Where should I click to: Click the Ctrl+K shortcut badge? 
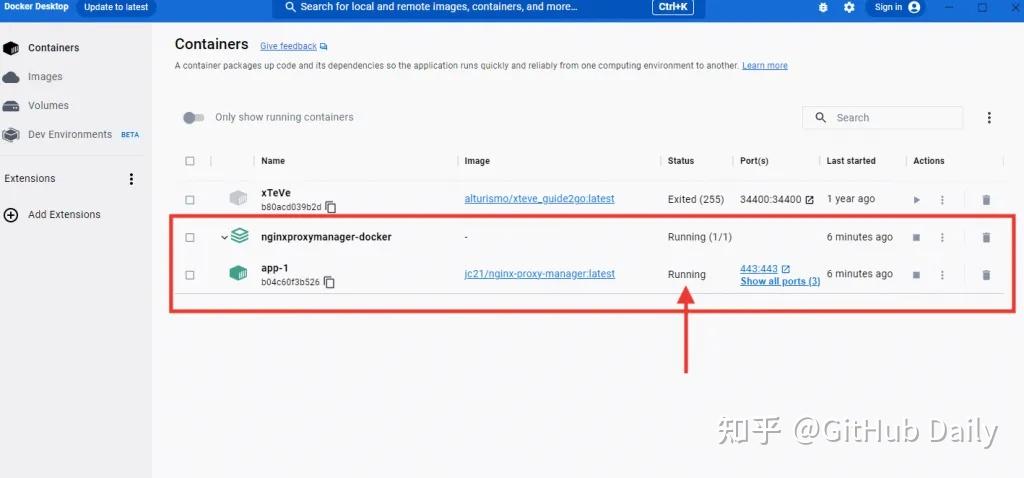coord(673,7)
